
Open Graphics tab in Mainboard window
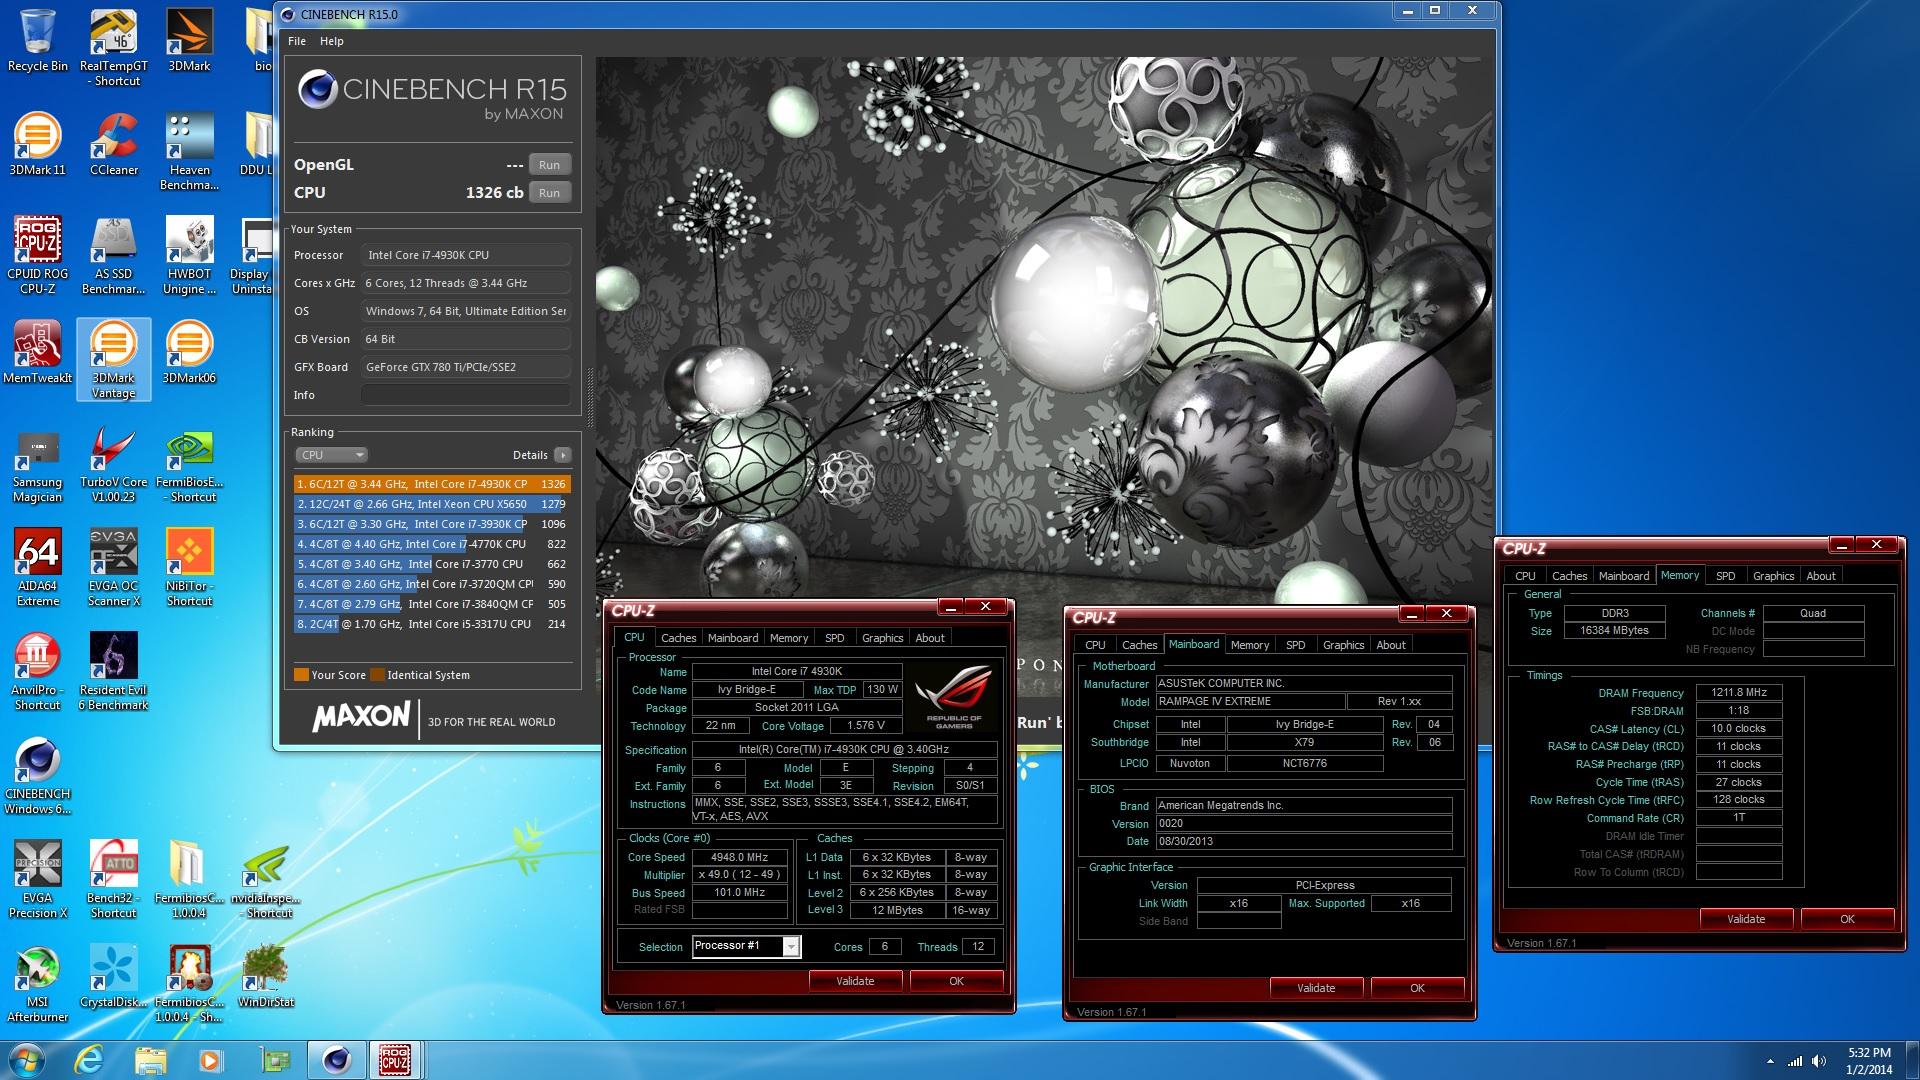click(1343, 645)
